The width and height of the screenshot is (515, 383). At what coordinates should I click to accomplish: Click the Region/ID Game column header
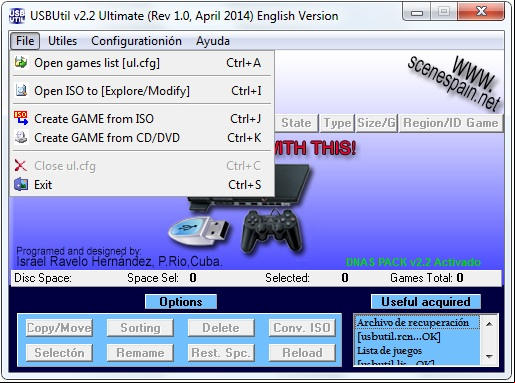coord(451,123)
